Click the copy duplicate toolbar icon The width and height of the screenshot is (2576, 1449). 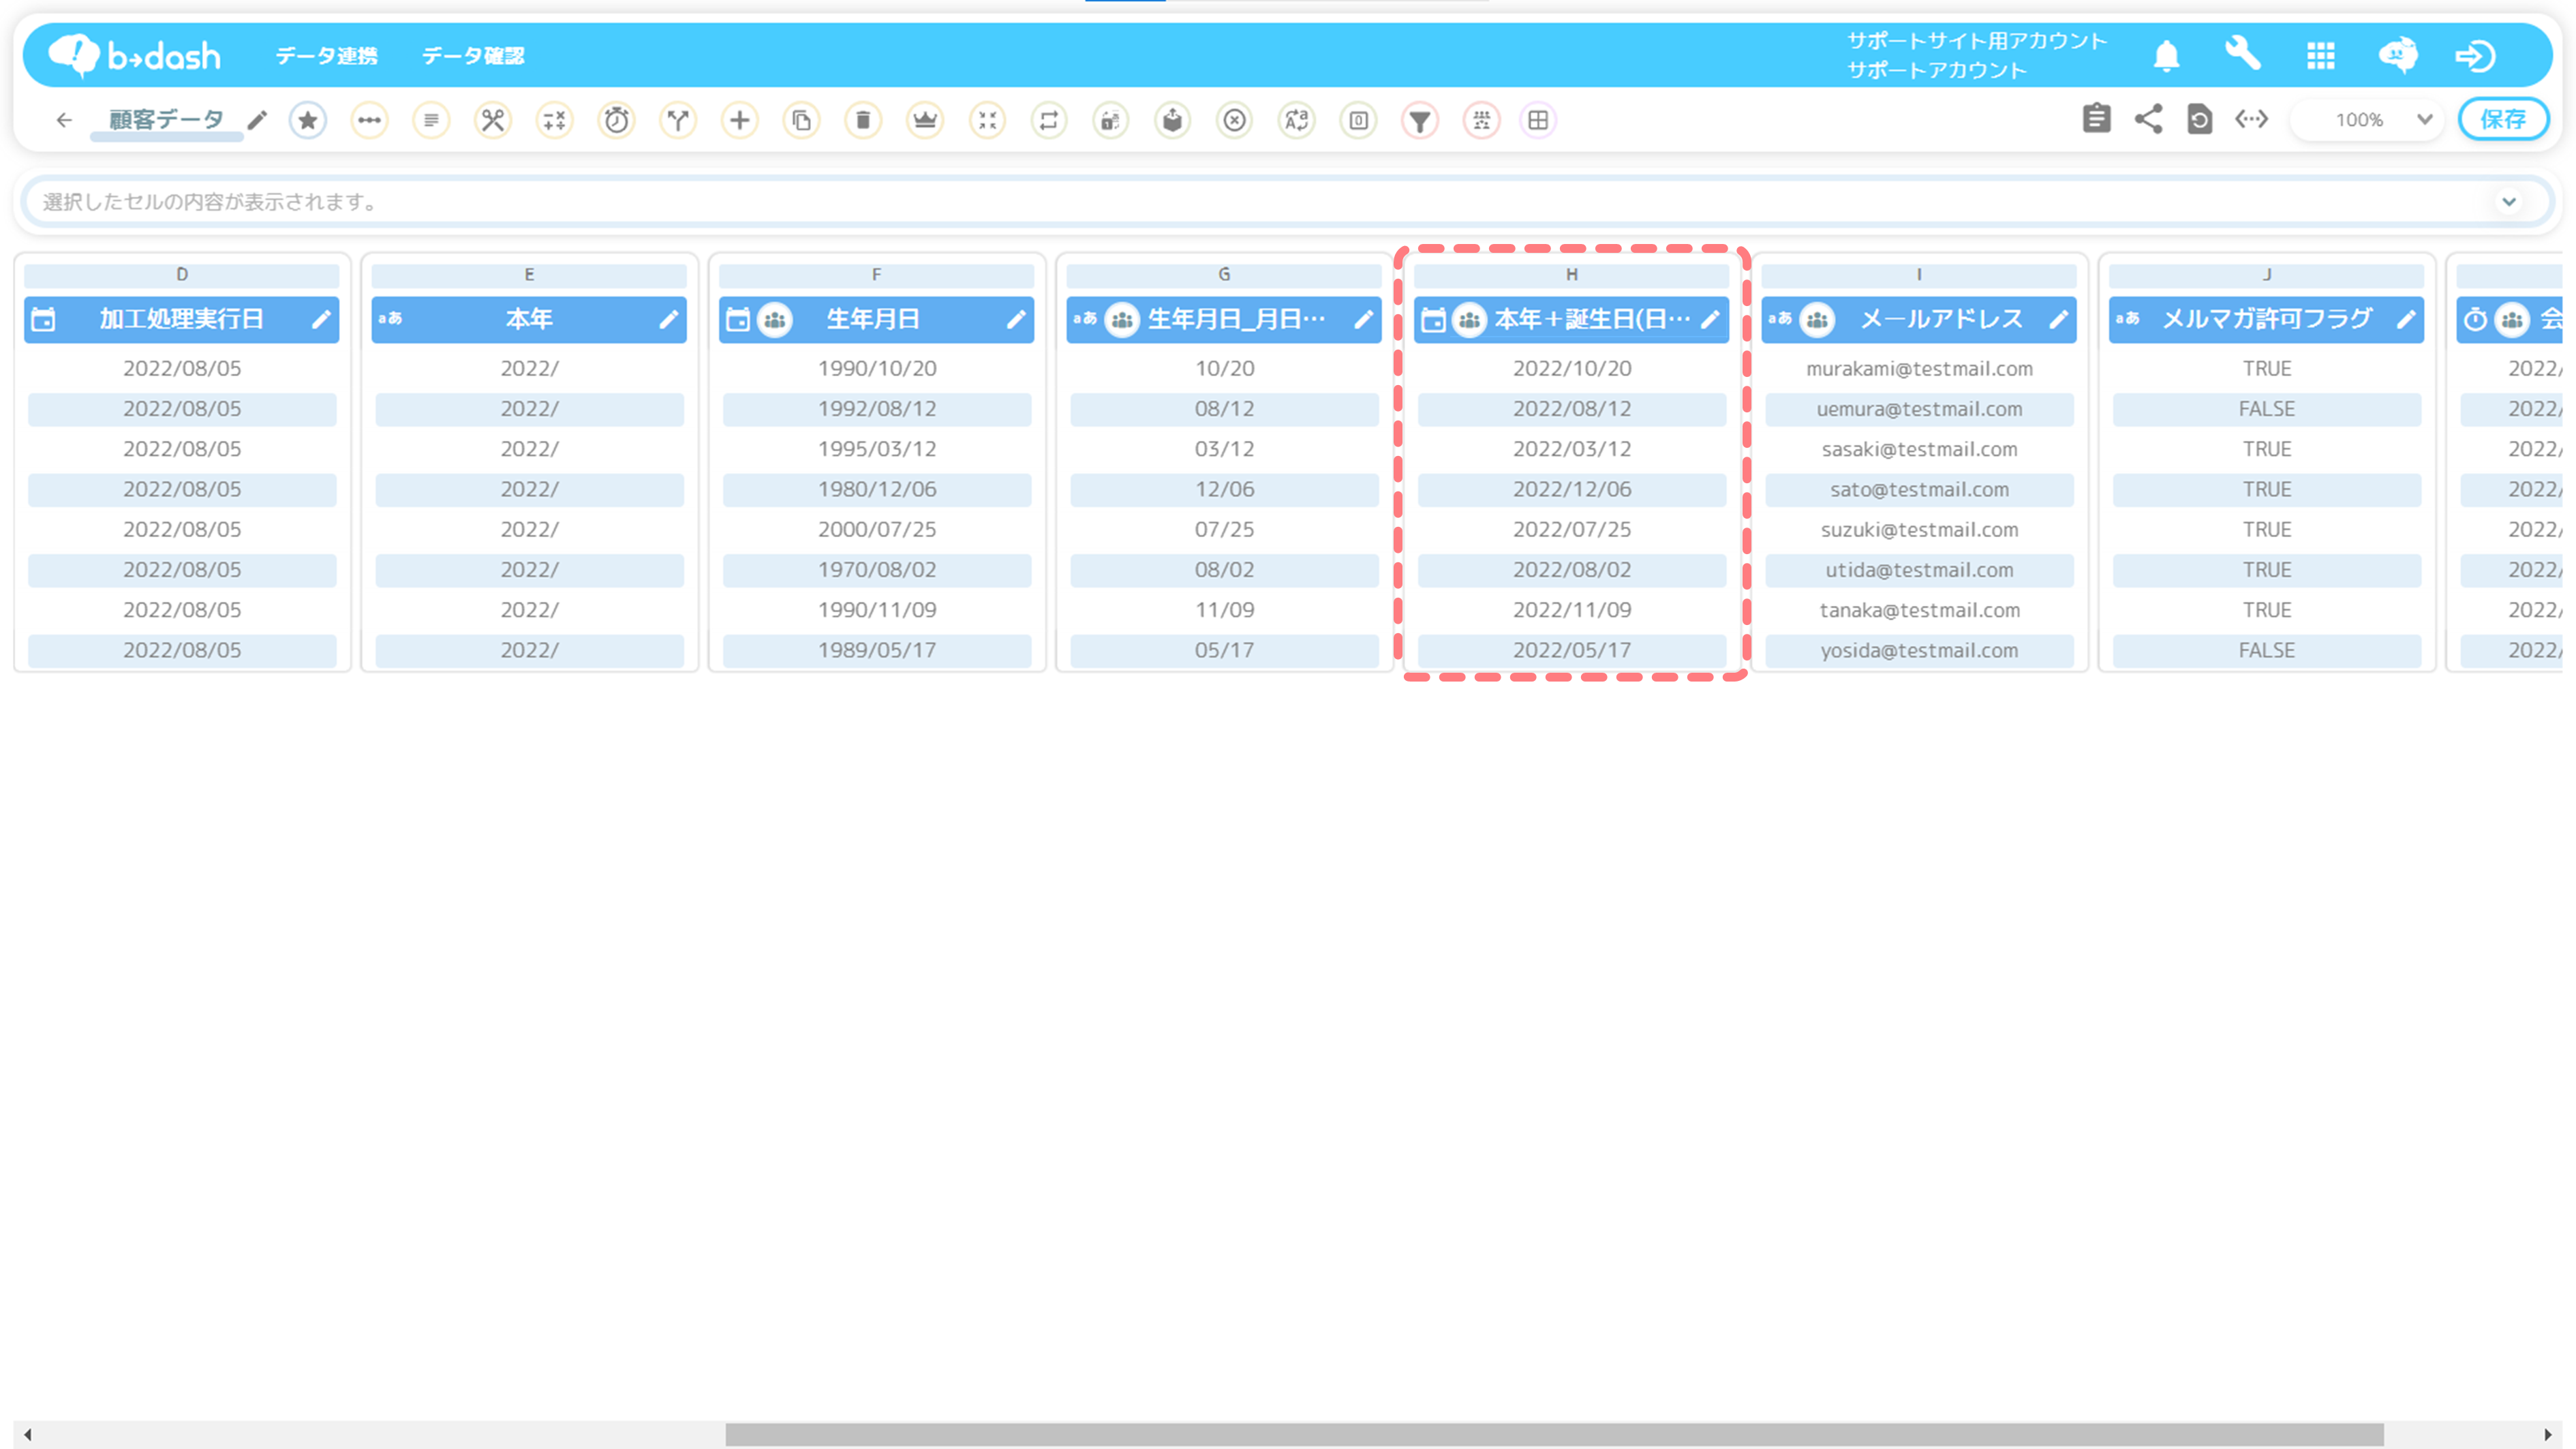pyautogui.click(x=802, y=120)
